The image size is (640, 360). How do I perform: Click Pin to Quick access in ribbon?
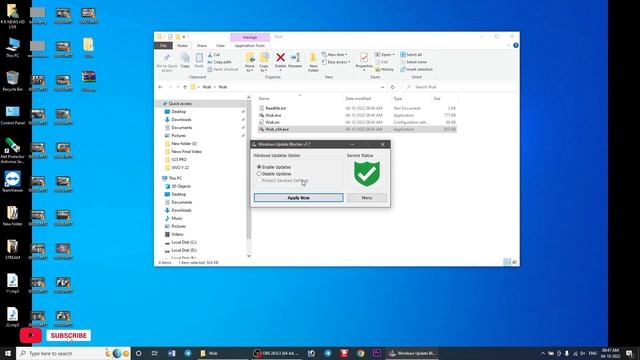click(x=167, y=62)
